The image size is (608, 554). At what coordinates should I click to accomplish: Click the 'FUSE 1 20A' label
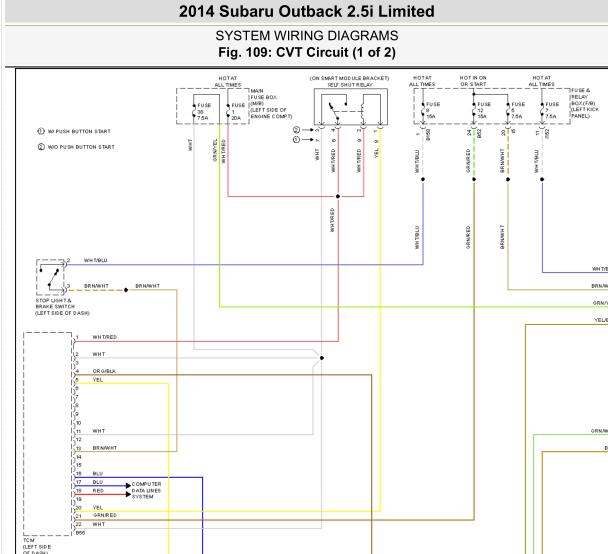tap(238, 112)
